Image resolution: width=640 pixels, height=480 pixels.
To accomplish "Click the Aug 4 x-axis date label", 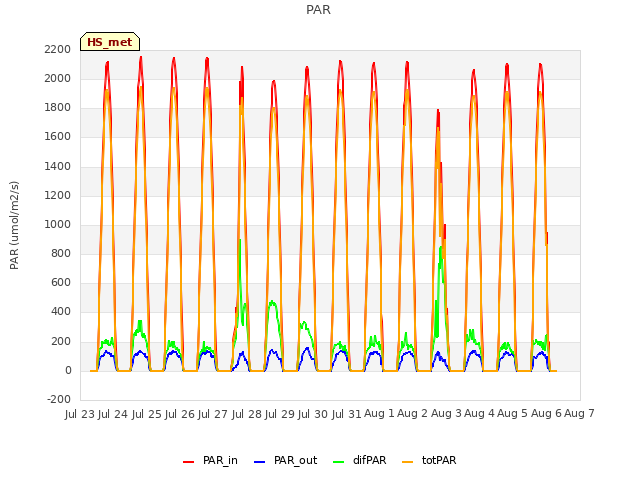I will coord(479,414).
